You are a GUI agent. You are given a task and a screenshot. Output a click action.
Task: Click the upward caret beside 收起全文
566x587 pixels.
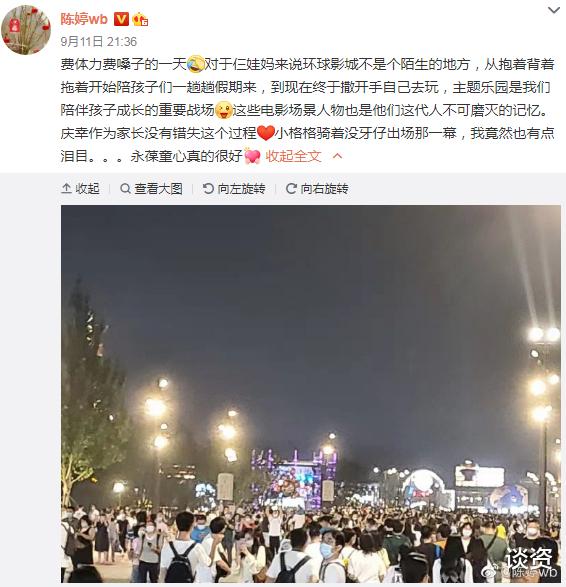[x=337, y=156]
